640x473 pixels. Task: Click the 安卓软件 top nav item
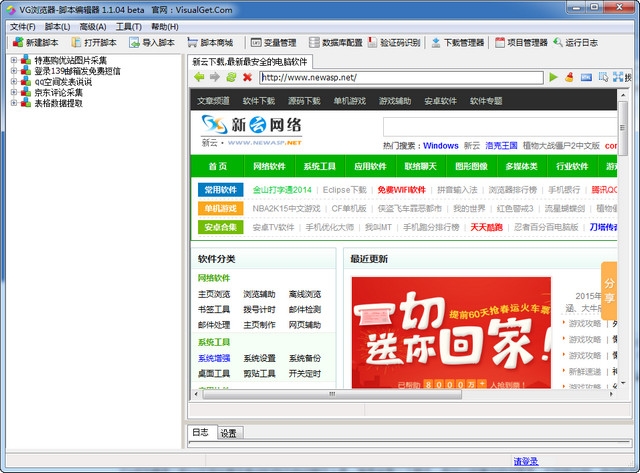(440, 101)
